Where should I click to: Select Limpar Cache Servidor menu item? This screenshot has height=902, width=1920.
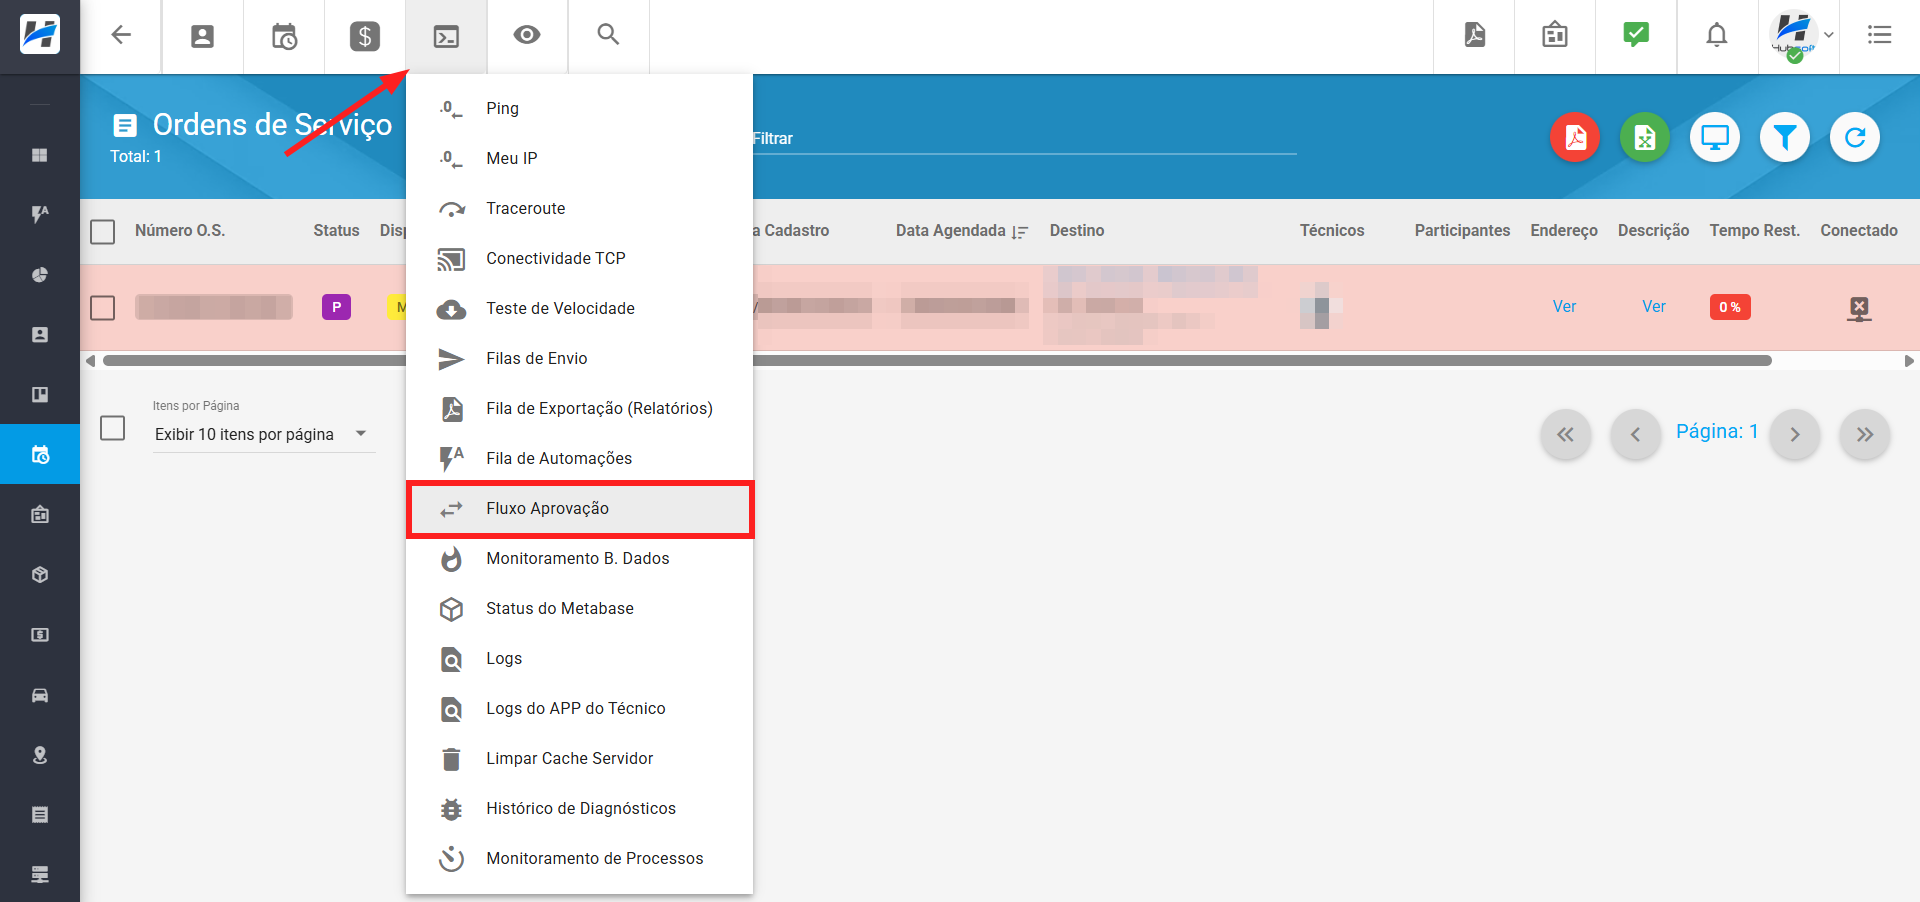click(579, 758)
